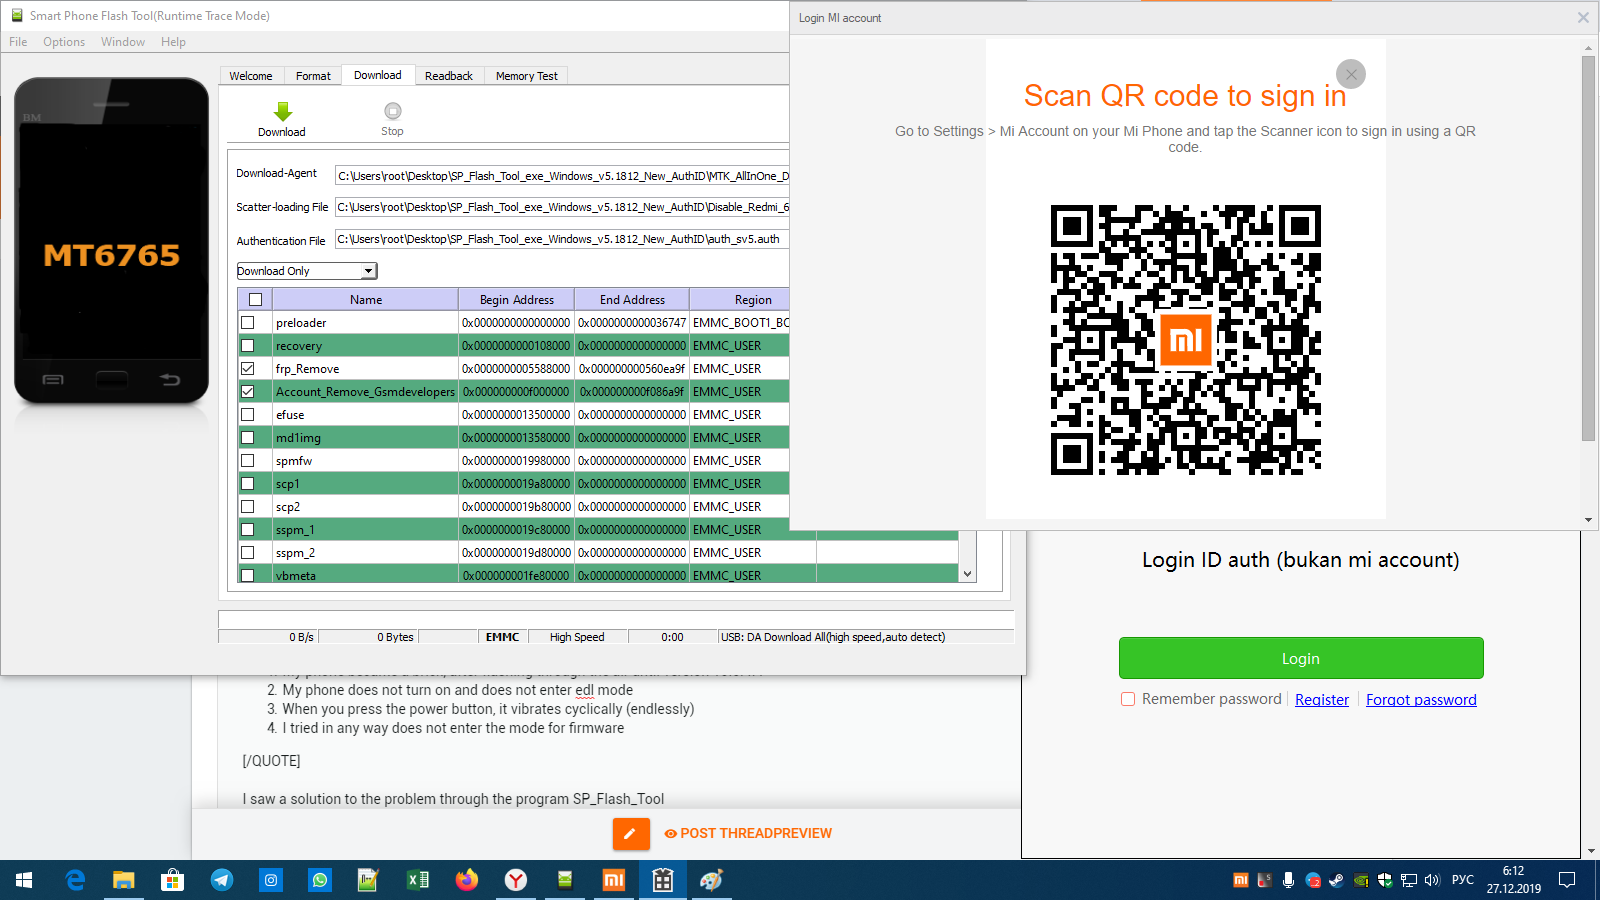
Task: Open Yandex Browser from taskbar
Action: pyautogui.click(x=515, y=880)
